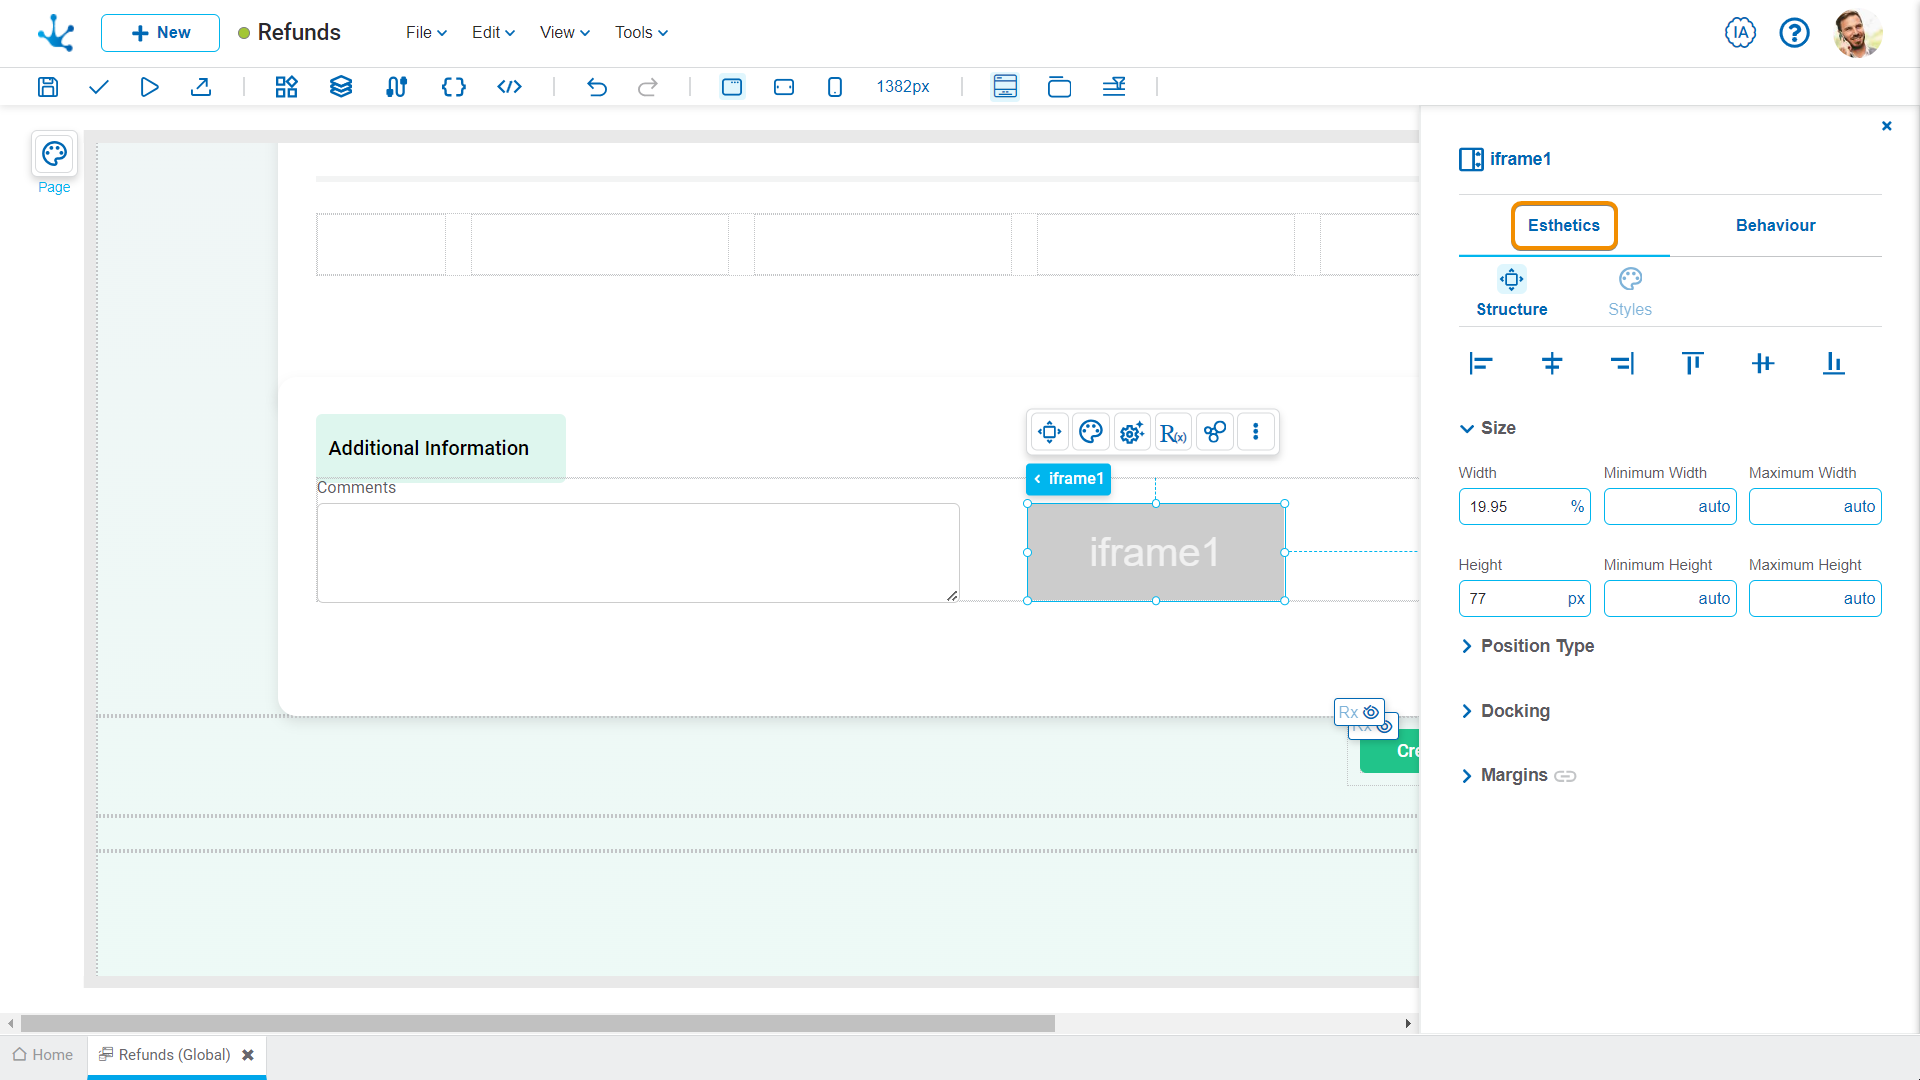Toggle the Margins link icon

click(1565, 776)
